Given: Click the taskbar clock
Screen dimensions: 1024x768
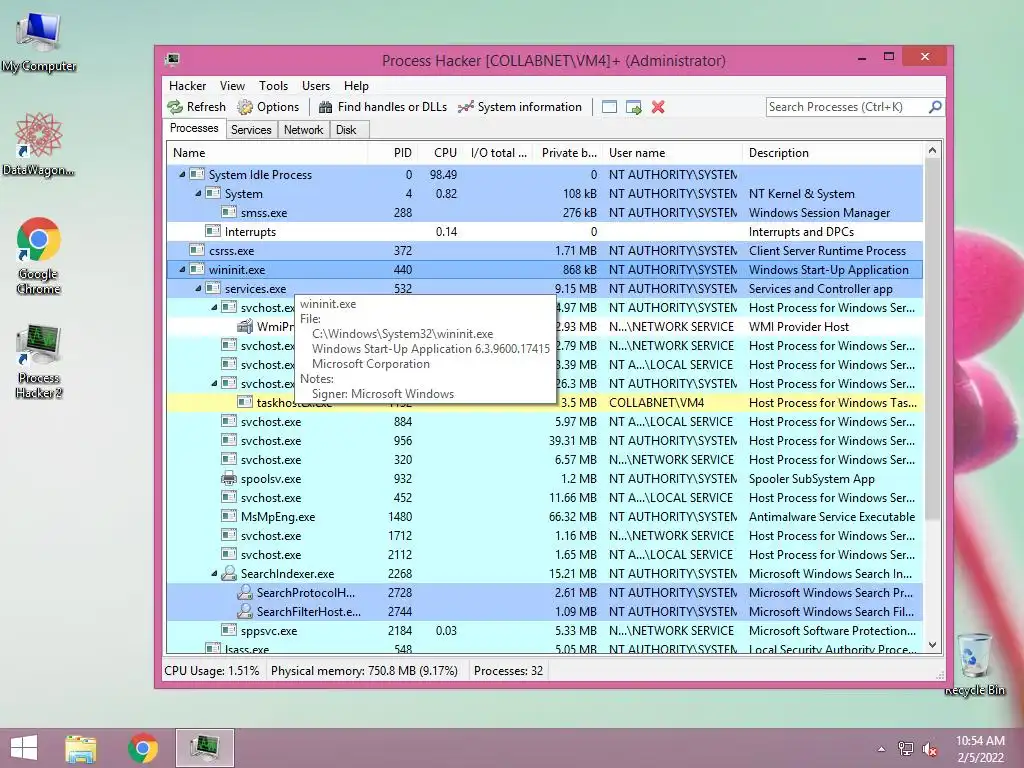Looking at the screenshot, I should pos(980,749).
